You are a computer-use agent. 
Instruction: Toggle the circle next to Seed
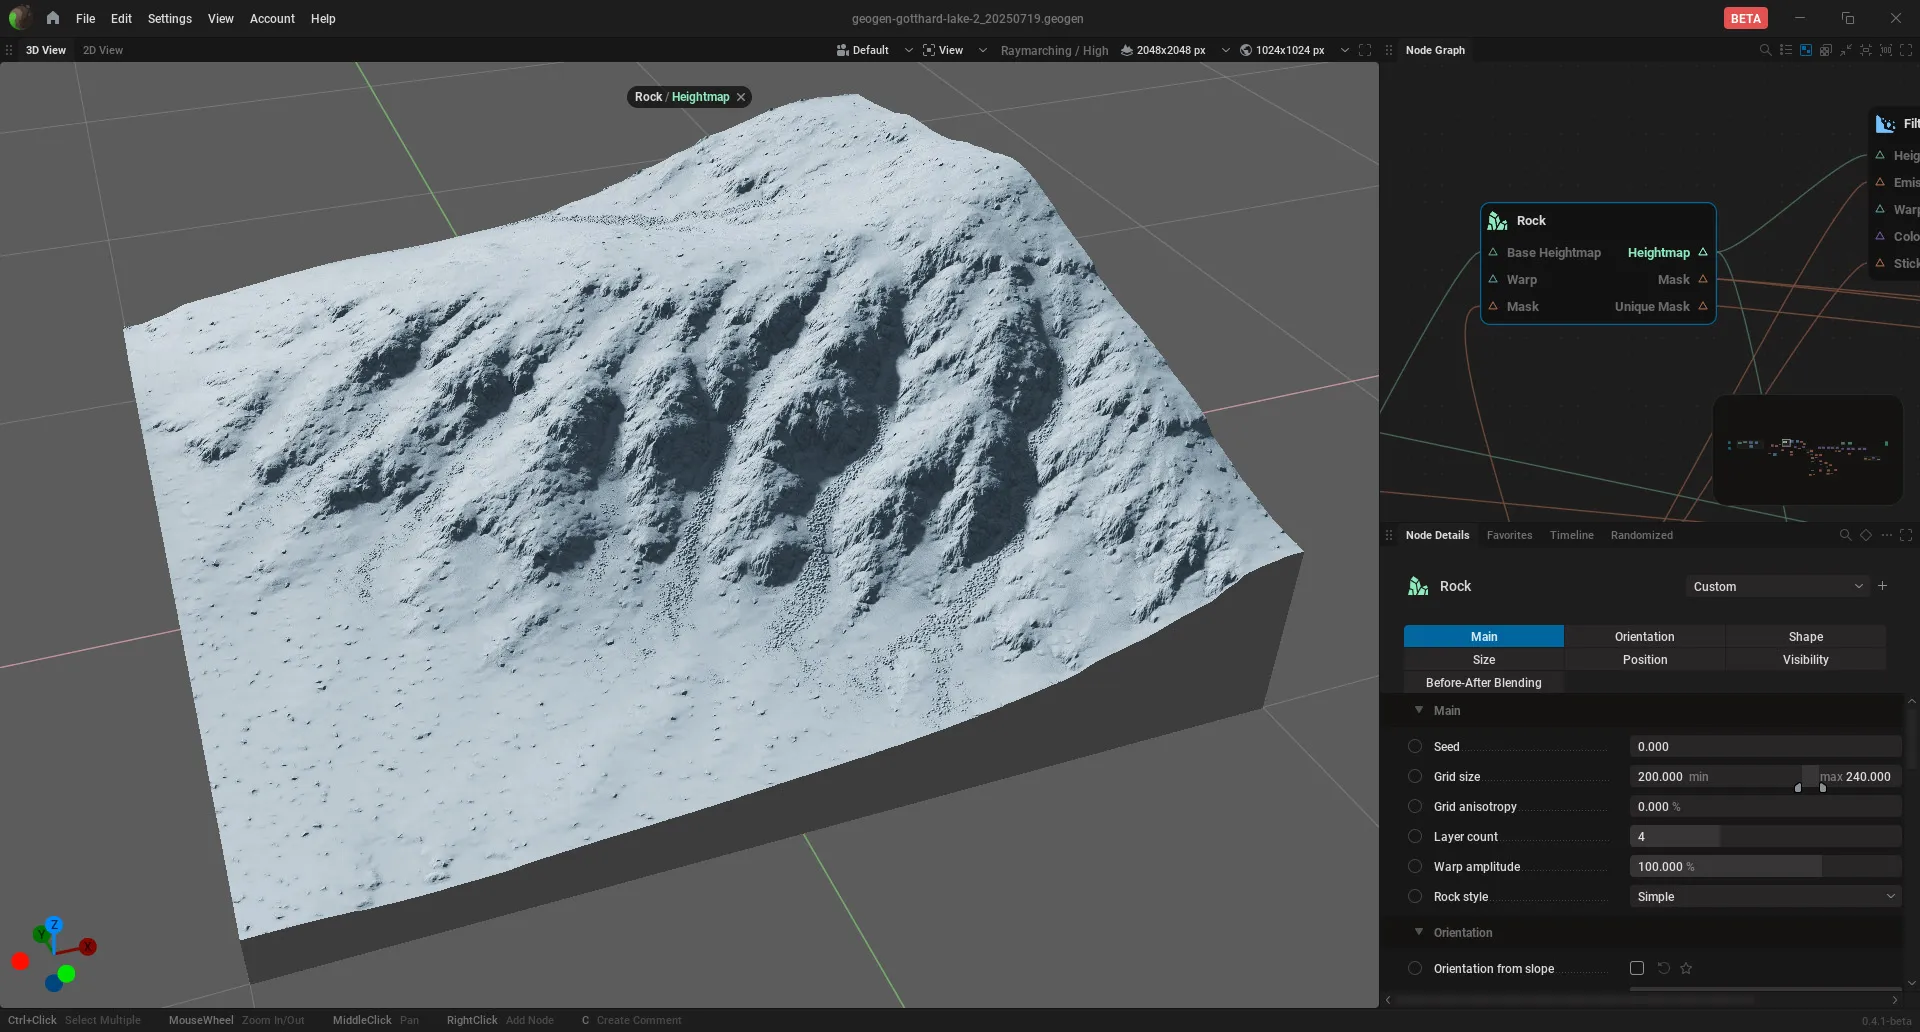pos(1415,746)
